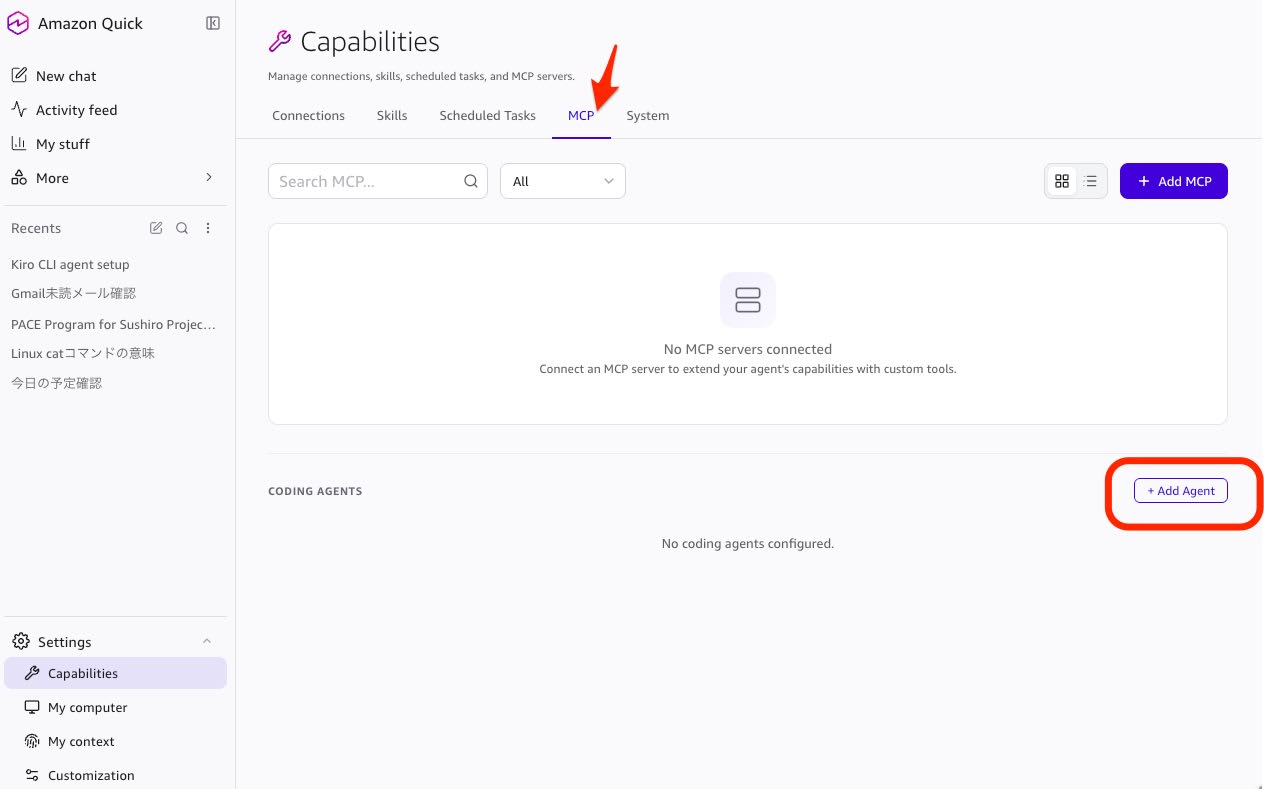Open the Connections tab
Screen dimensions: 1264x789
pyautogui.click(x=308, y=115)
